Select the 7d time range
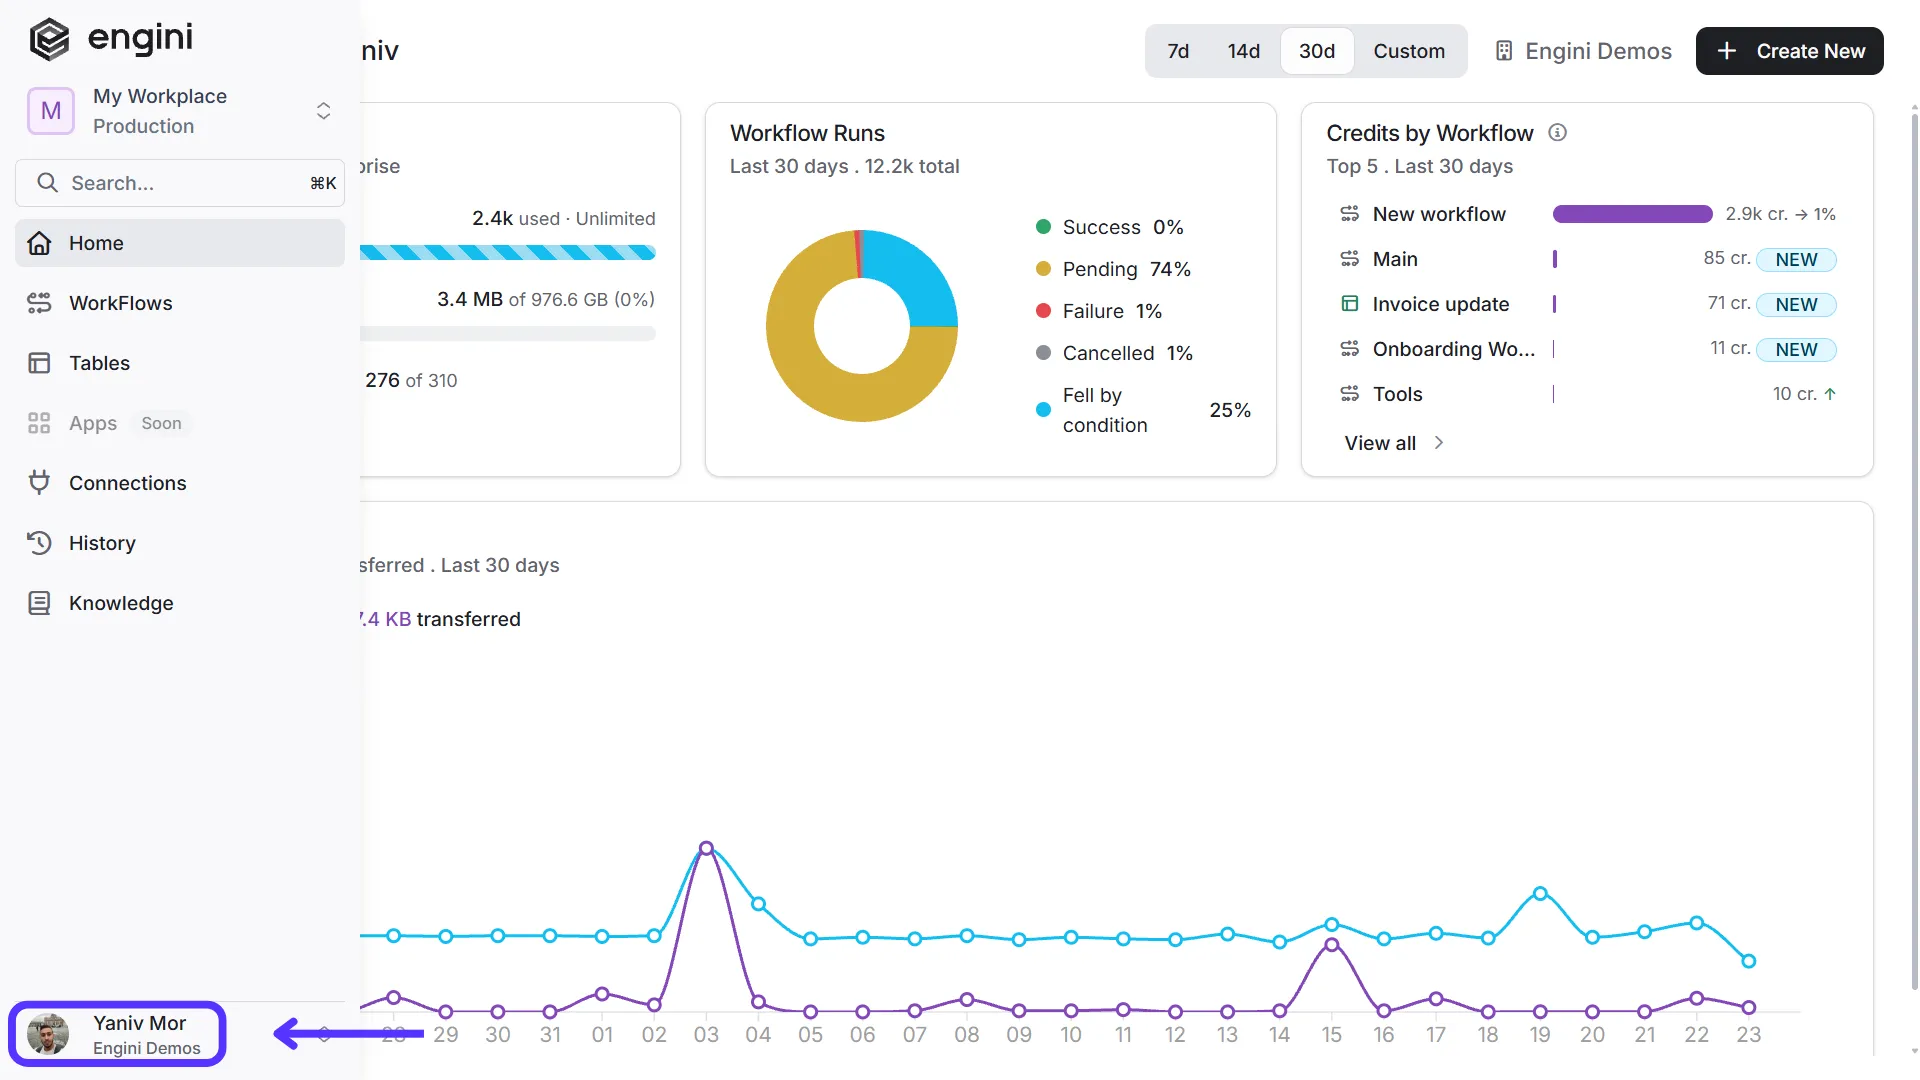The height and width of the screenshot is (1080, 1920). tap(1178, 51)
